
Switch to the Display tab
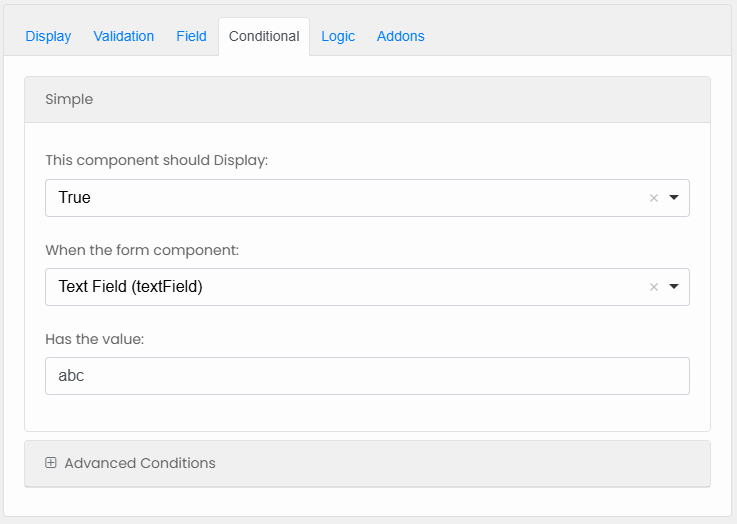pyautogui.click(x=48, y=36)
